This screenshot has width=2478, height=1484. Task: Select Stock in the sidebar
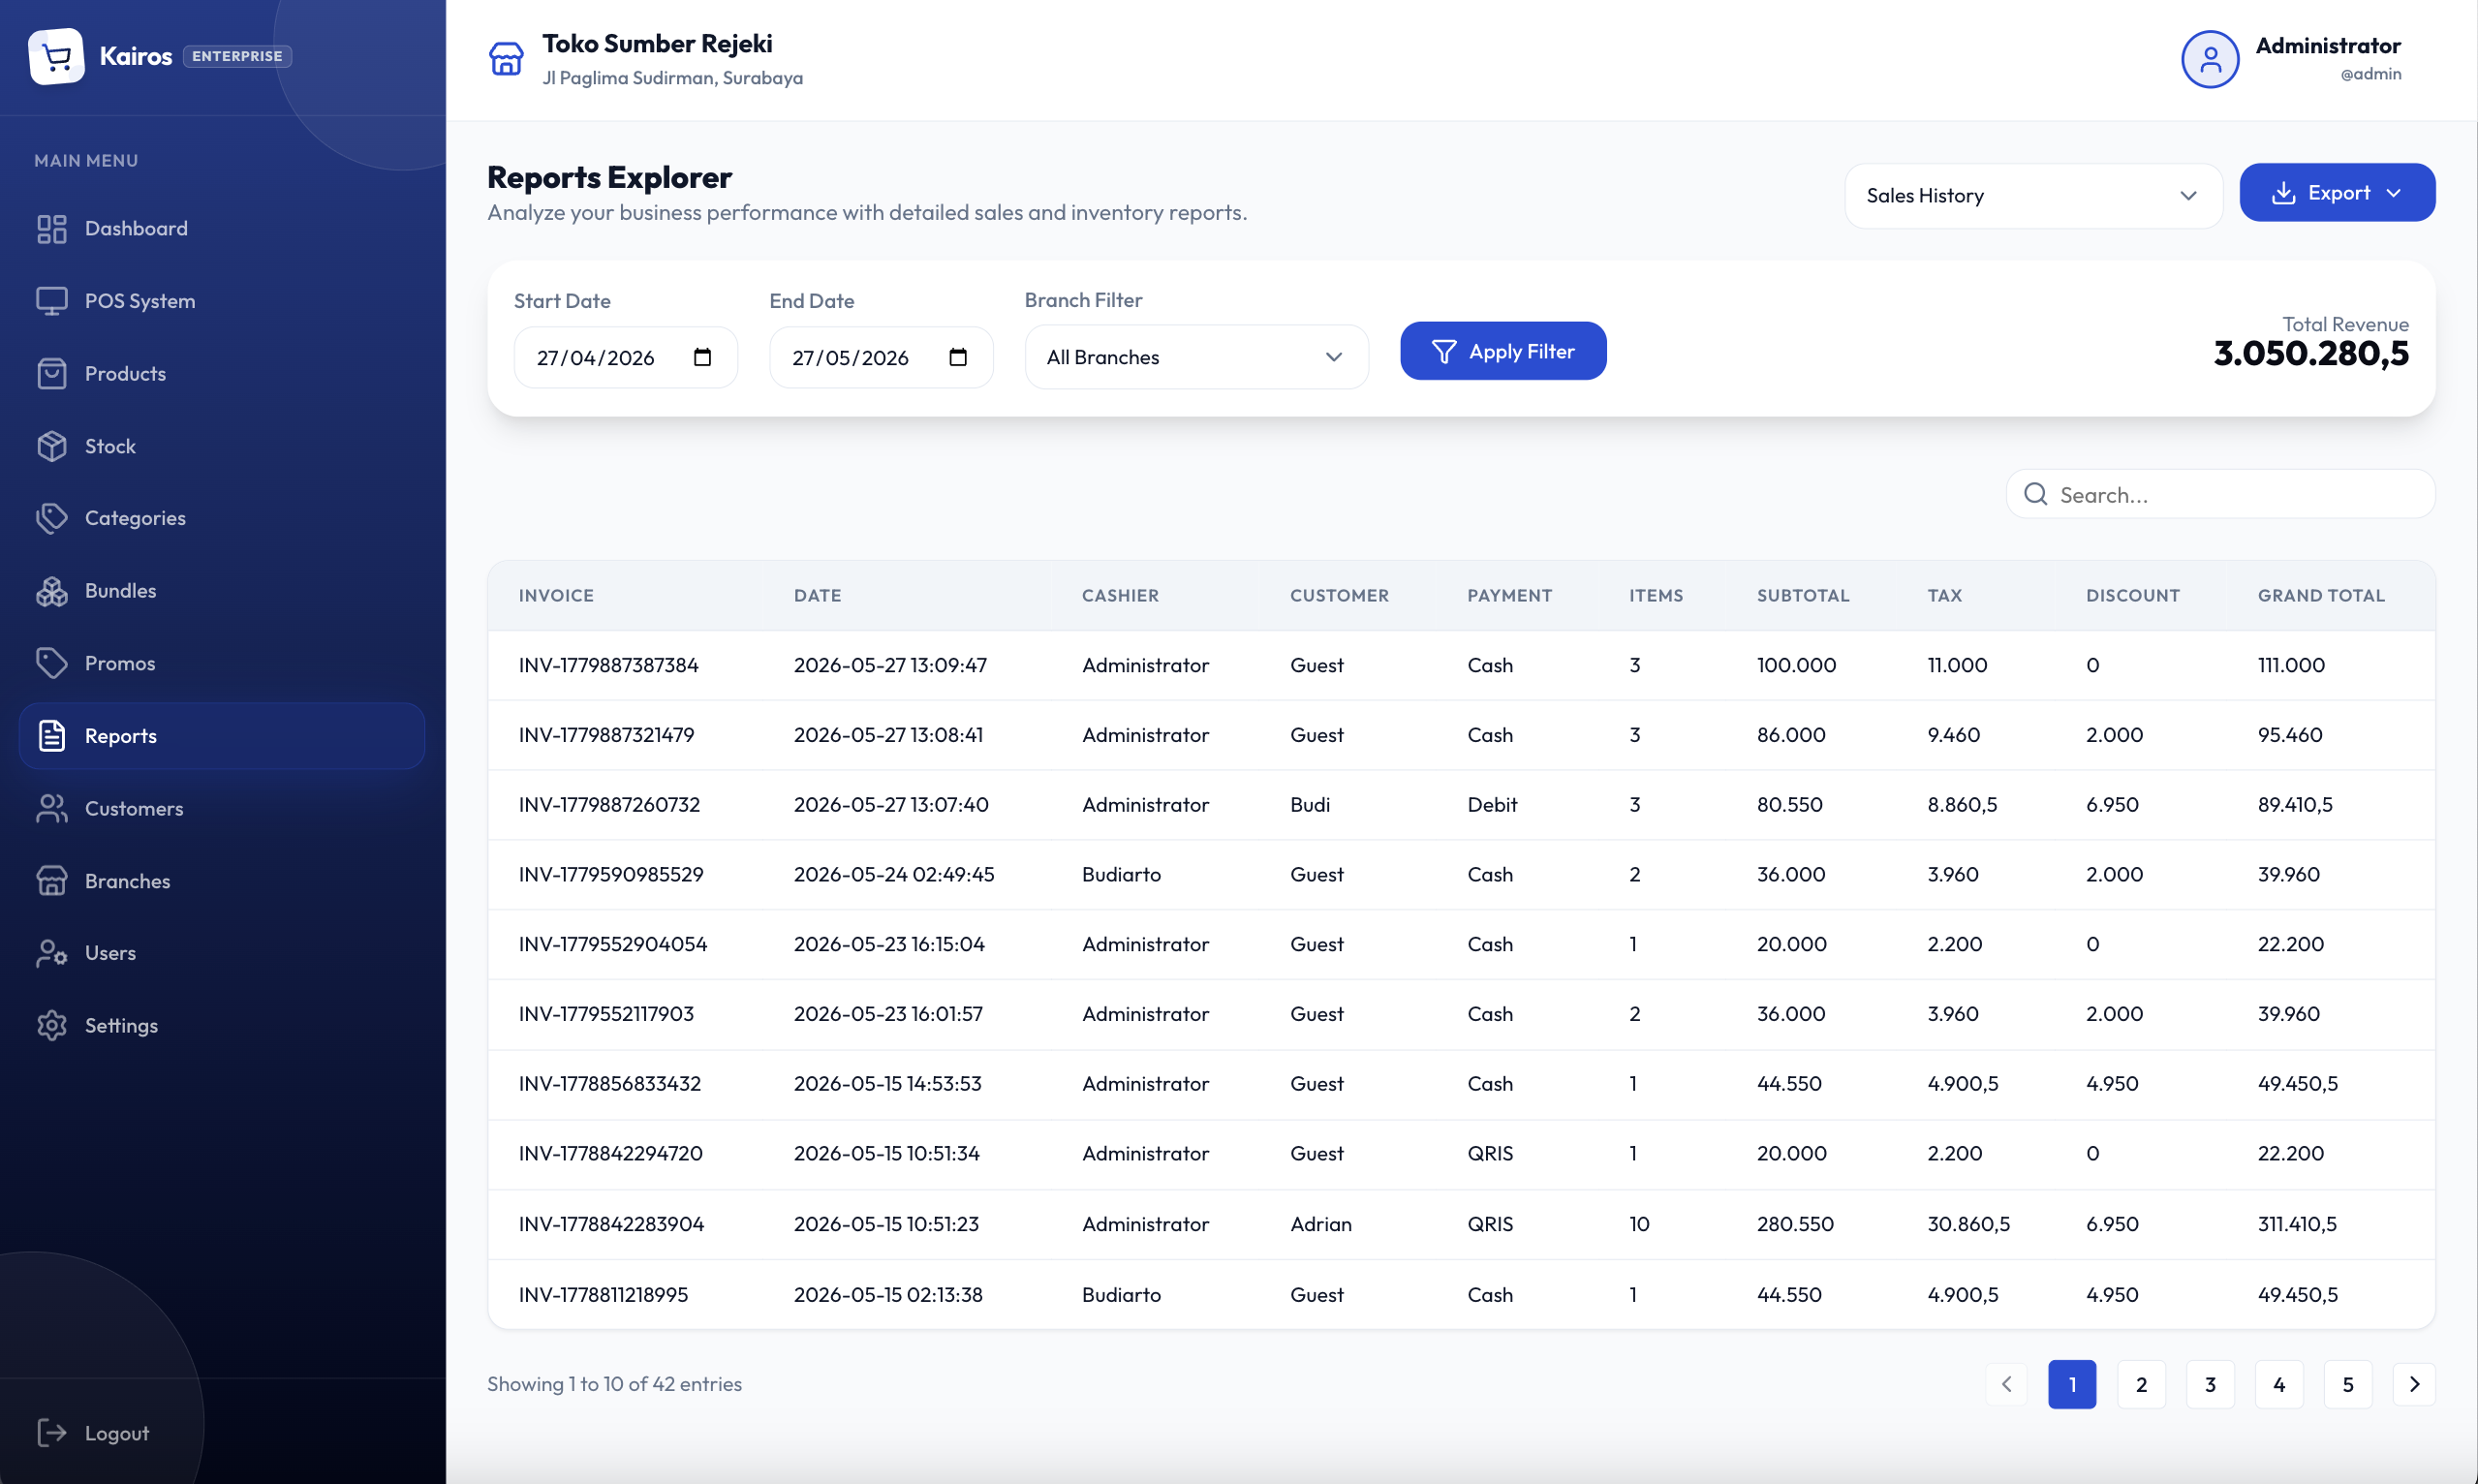click(222, 446)
